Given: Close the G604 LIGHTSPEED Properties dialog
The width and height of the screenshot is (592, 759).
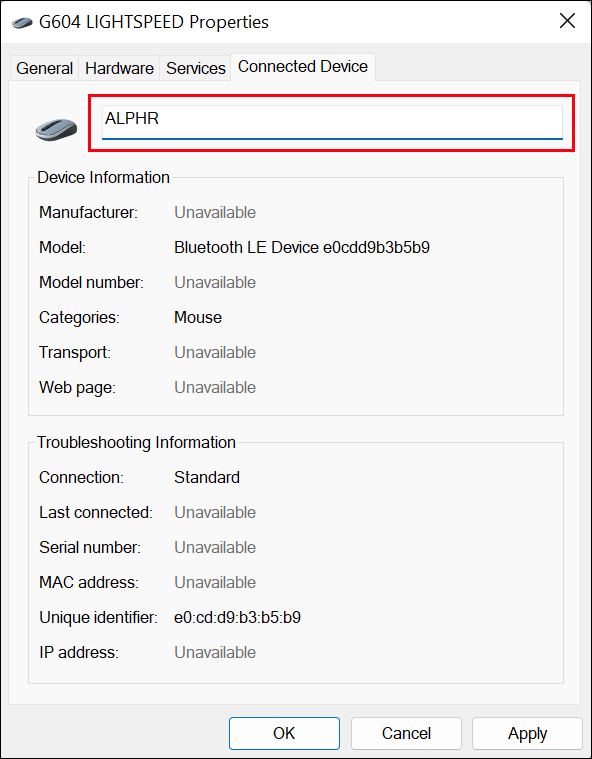Looking at the screenshot, I should pos(567,21).
